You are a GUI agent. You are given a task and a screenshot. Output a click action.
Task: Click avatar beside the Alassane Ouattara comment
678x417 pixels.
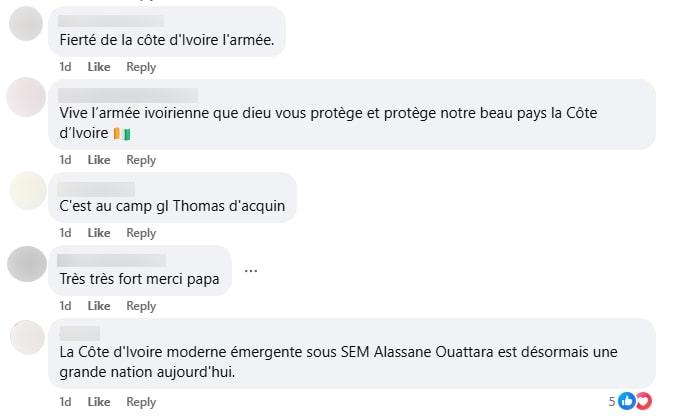tap(25, 337)
